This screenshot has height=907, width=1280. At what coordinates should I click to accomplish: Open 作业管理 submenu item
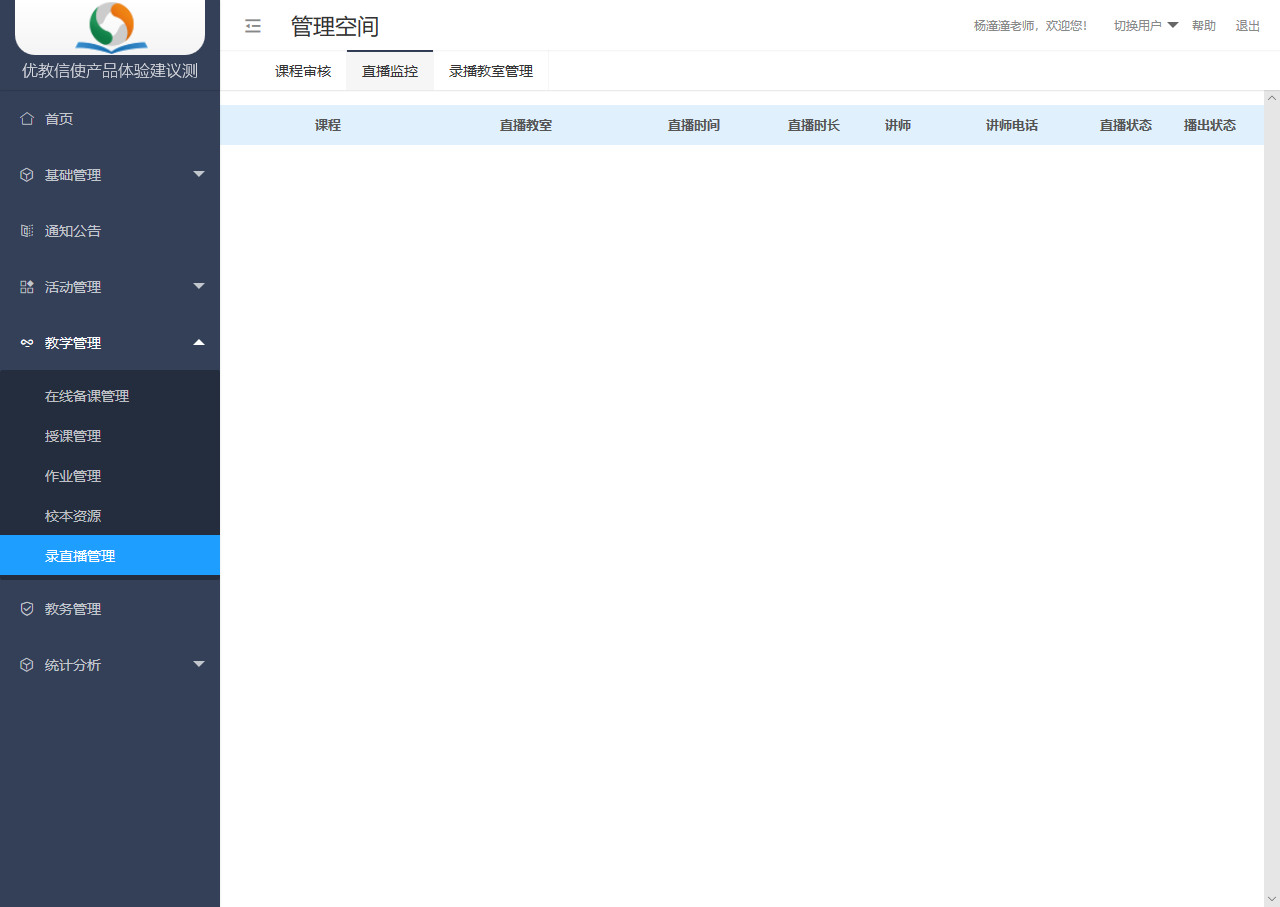[110, 476]
